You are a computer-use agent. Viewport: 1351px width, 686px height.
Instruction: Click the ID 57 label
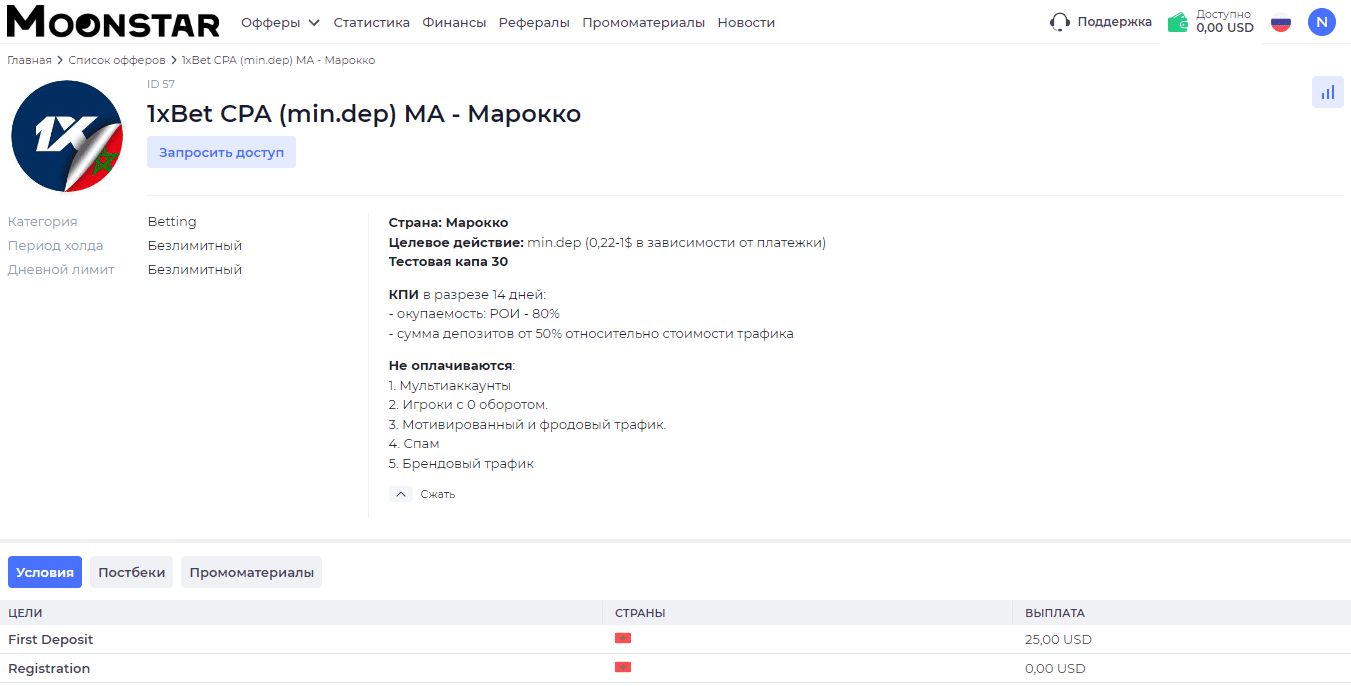click(x=161, y=84)
